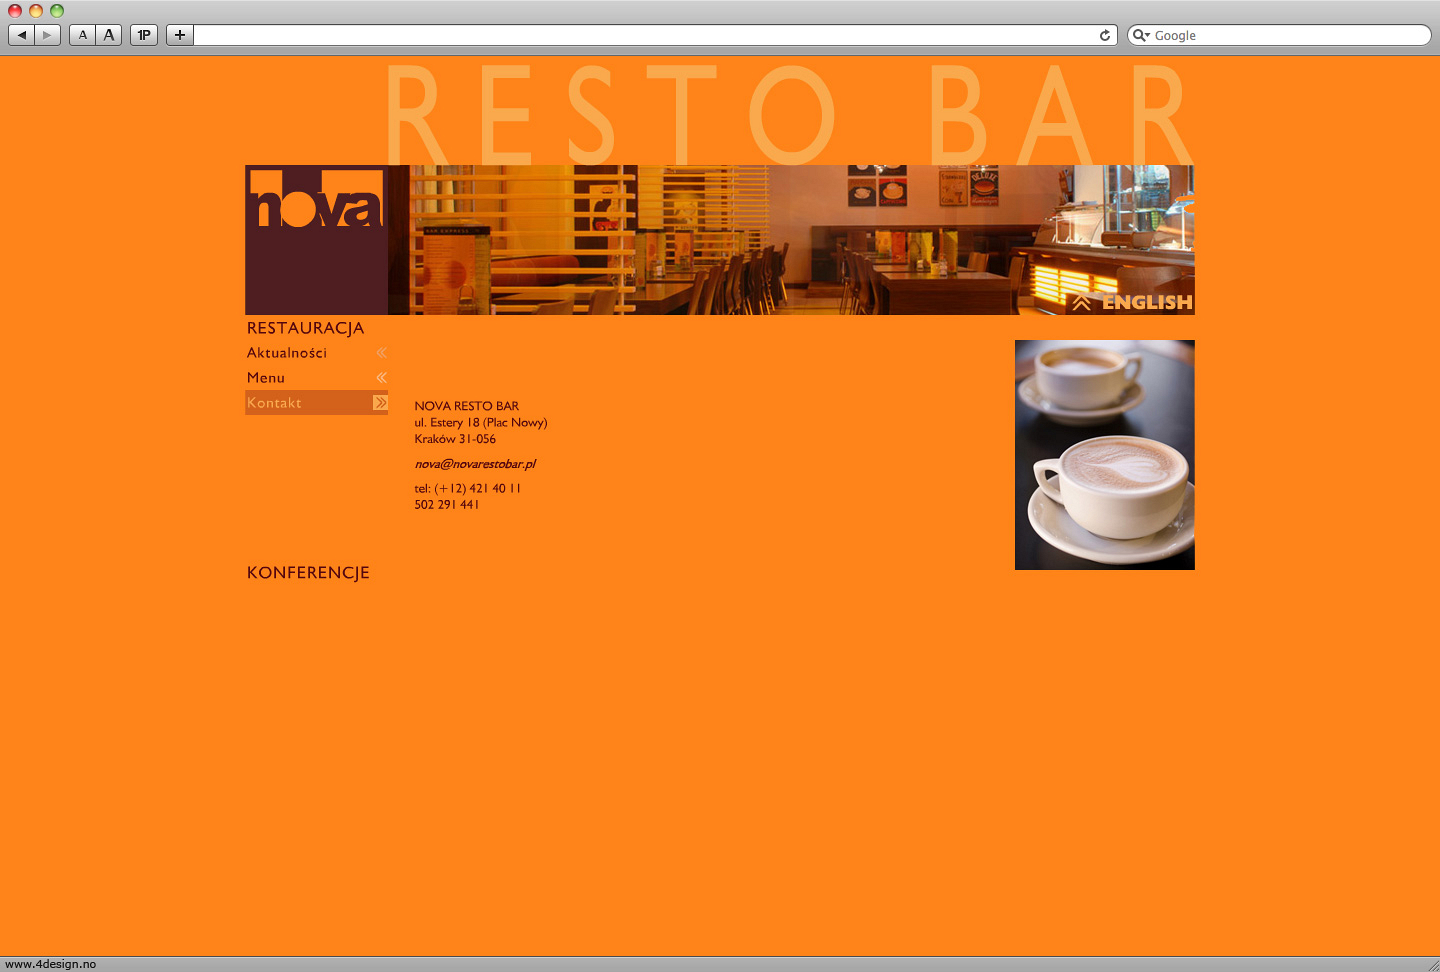The height and width of the screenshot is (972, 1440).
Task: Close the browser window with red button
Action: [x=15, y=11]
